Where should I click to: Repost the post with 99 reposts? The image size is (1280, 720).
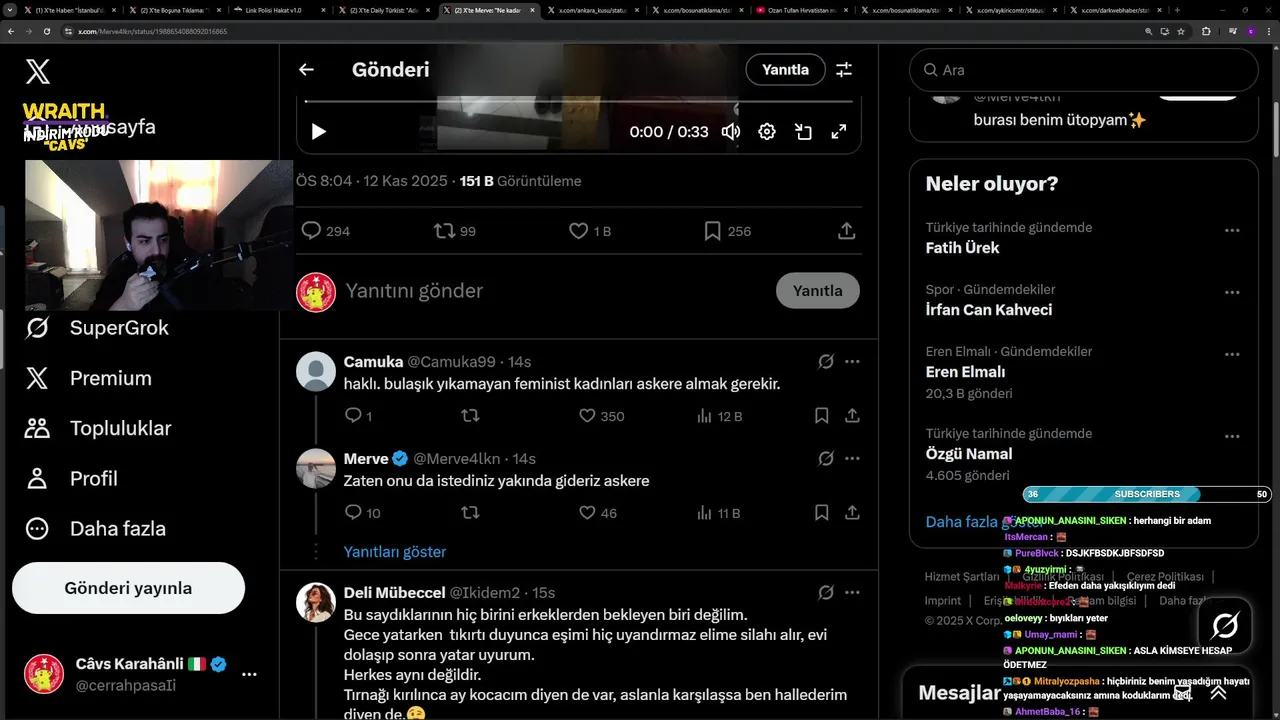coord(455,231)
